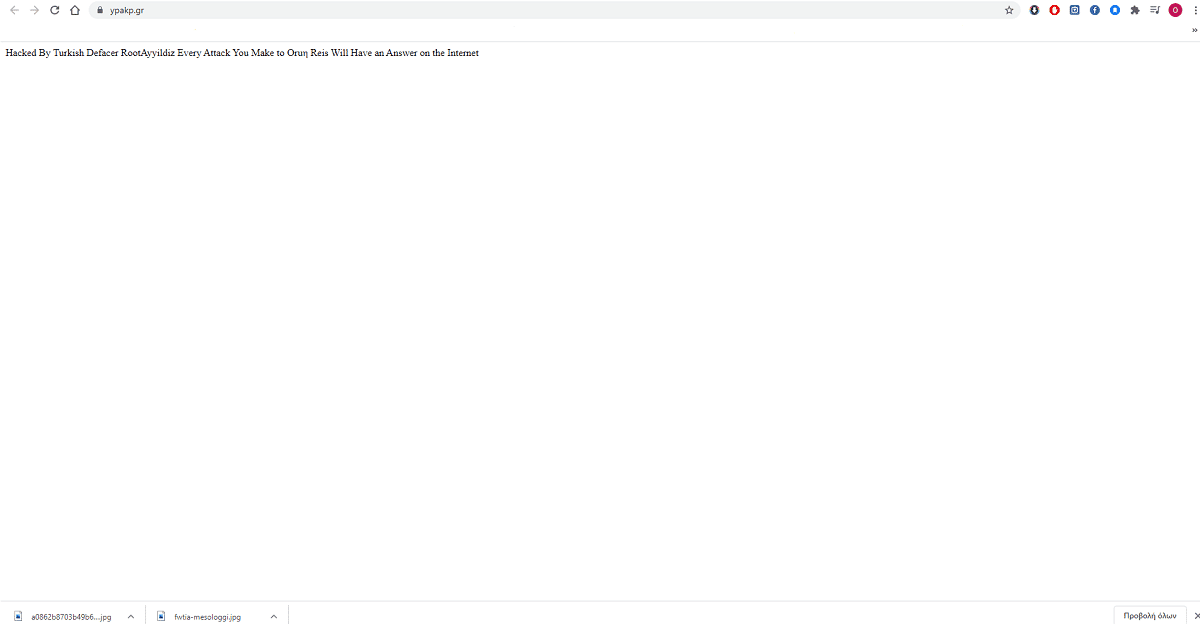Click the Προβολή όλων show all button

point(1149,616)
